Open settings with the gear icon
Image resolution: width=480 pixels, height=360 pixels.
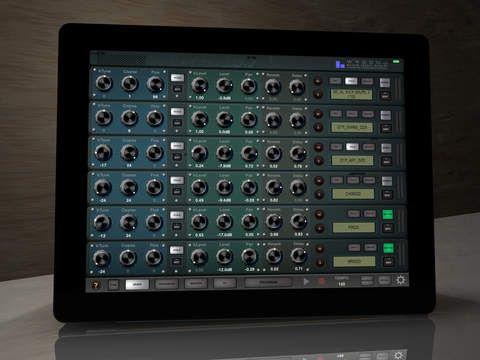[x=400, y=280]
